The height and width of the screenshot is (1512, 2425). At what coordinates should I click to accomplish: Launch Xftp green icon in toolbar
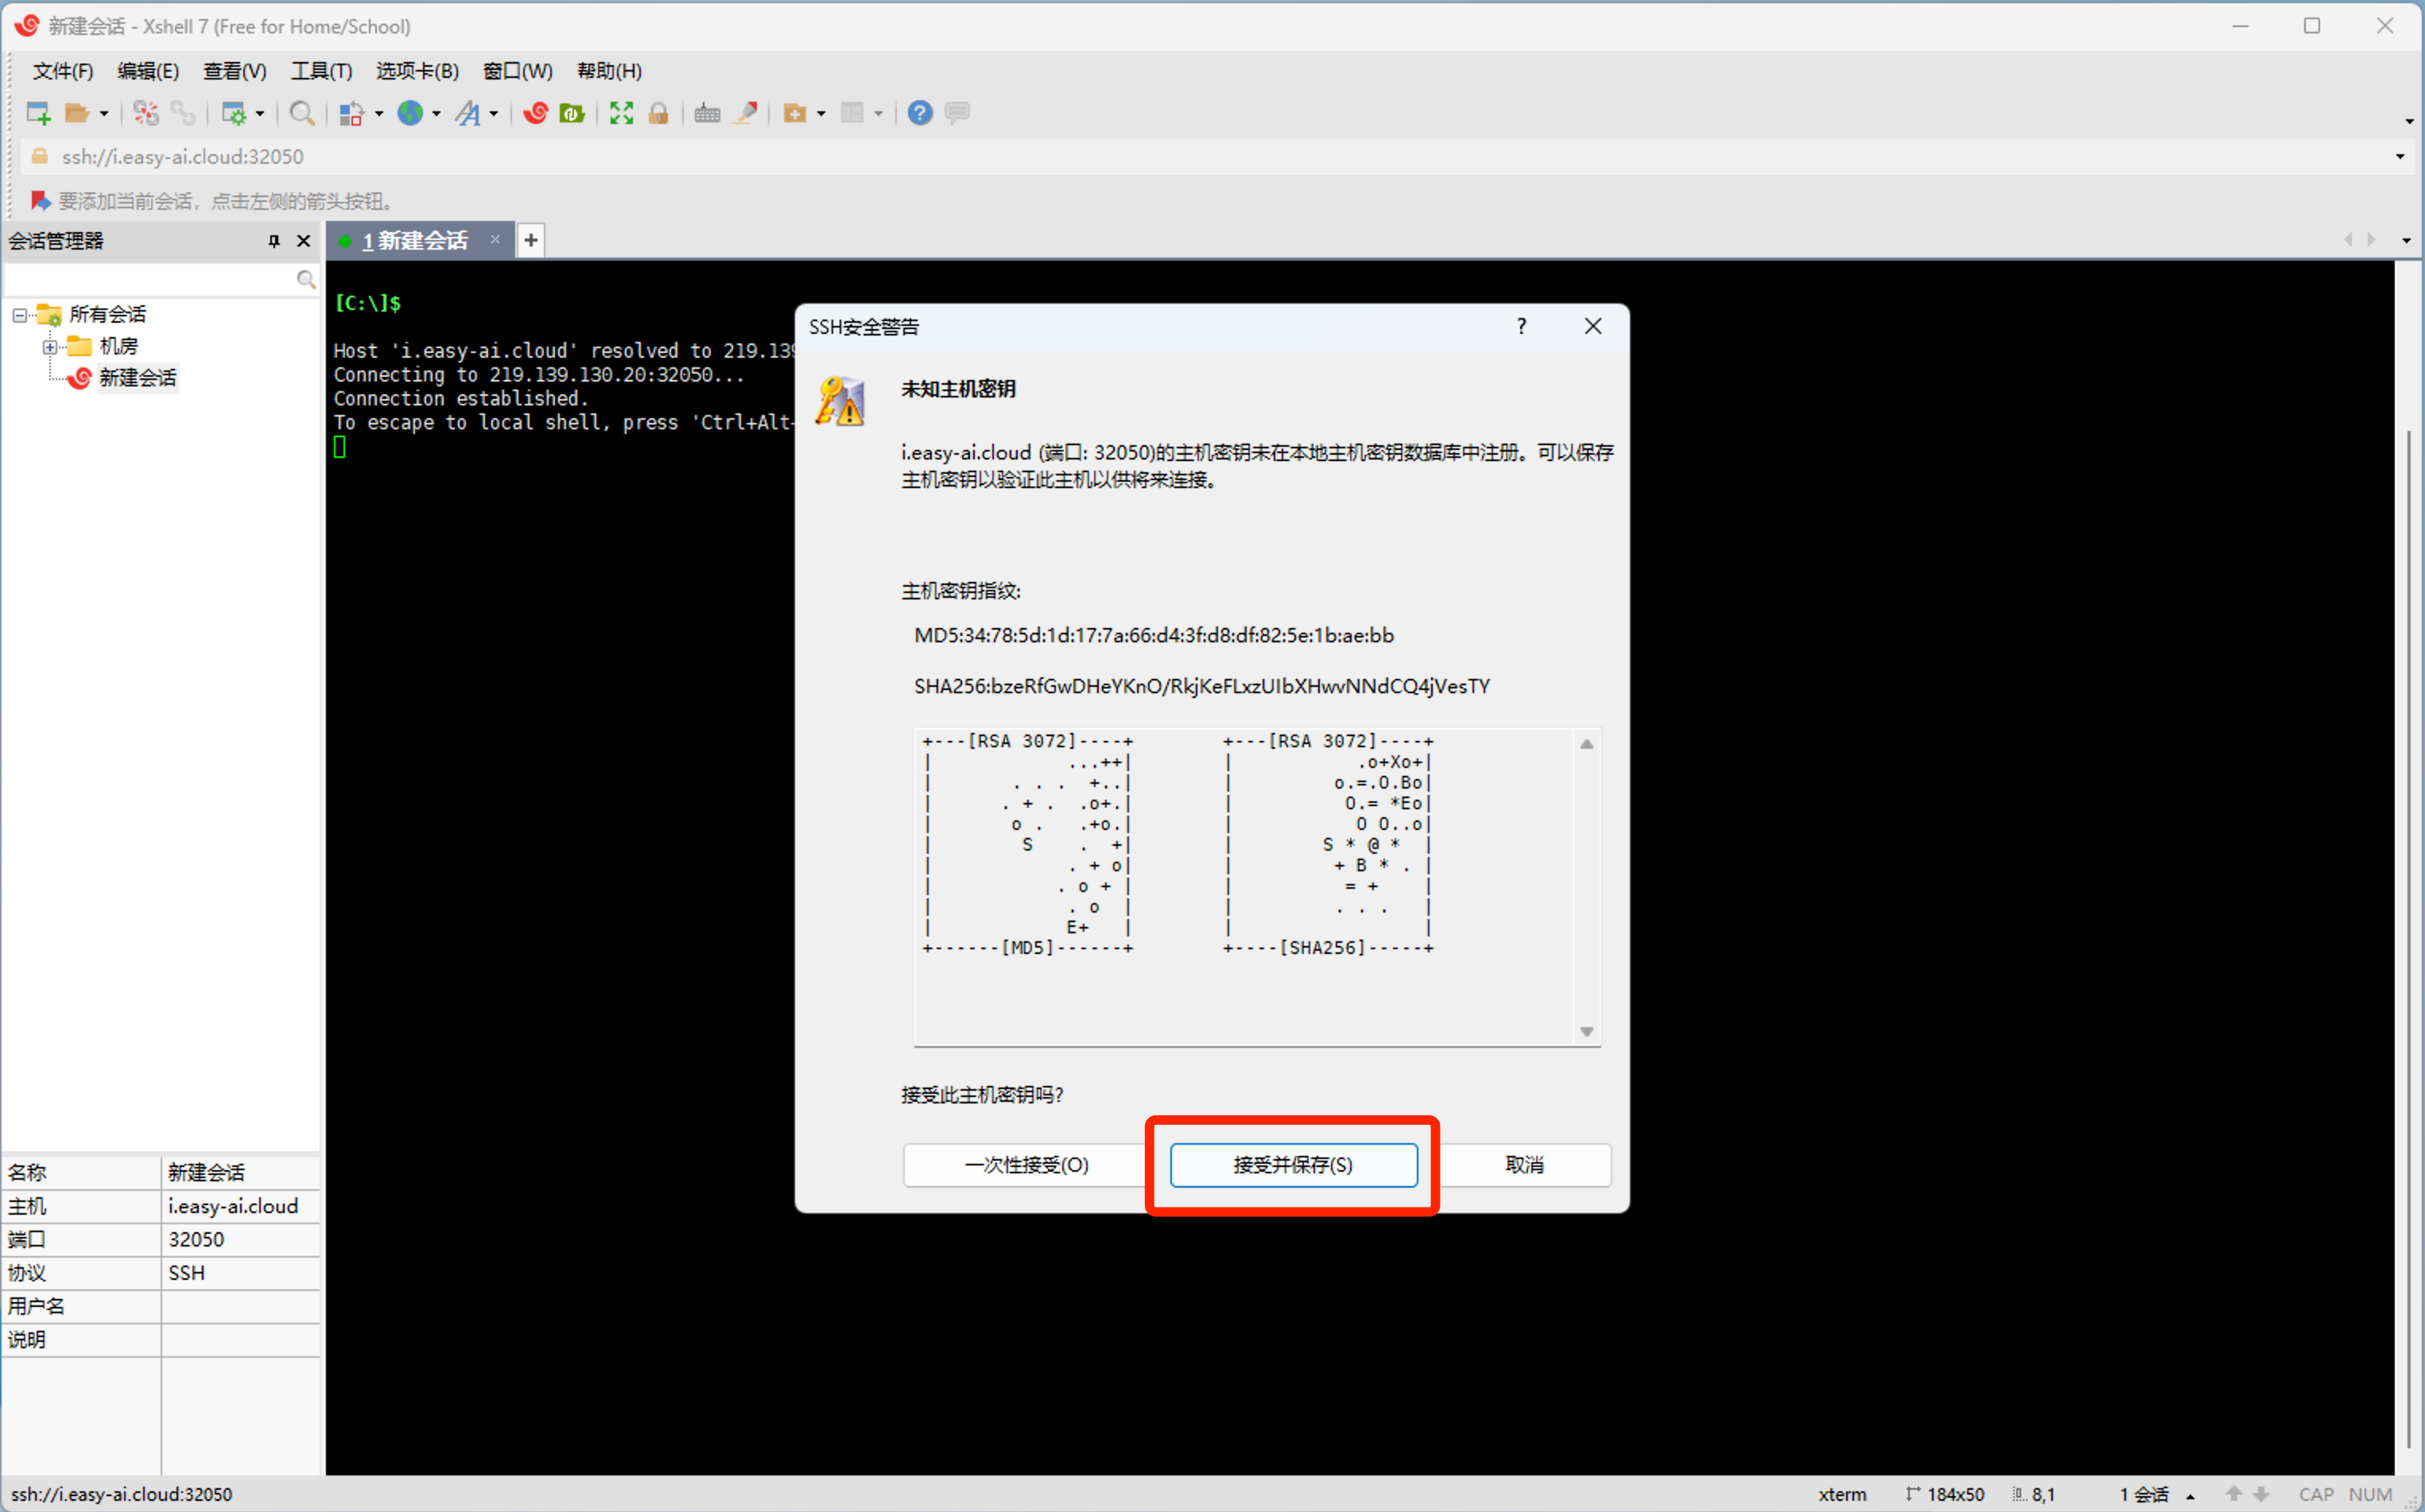(572, 113)
